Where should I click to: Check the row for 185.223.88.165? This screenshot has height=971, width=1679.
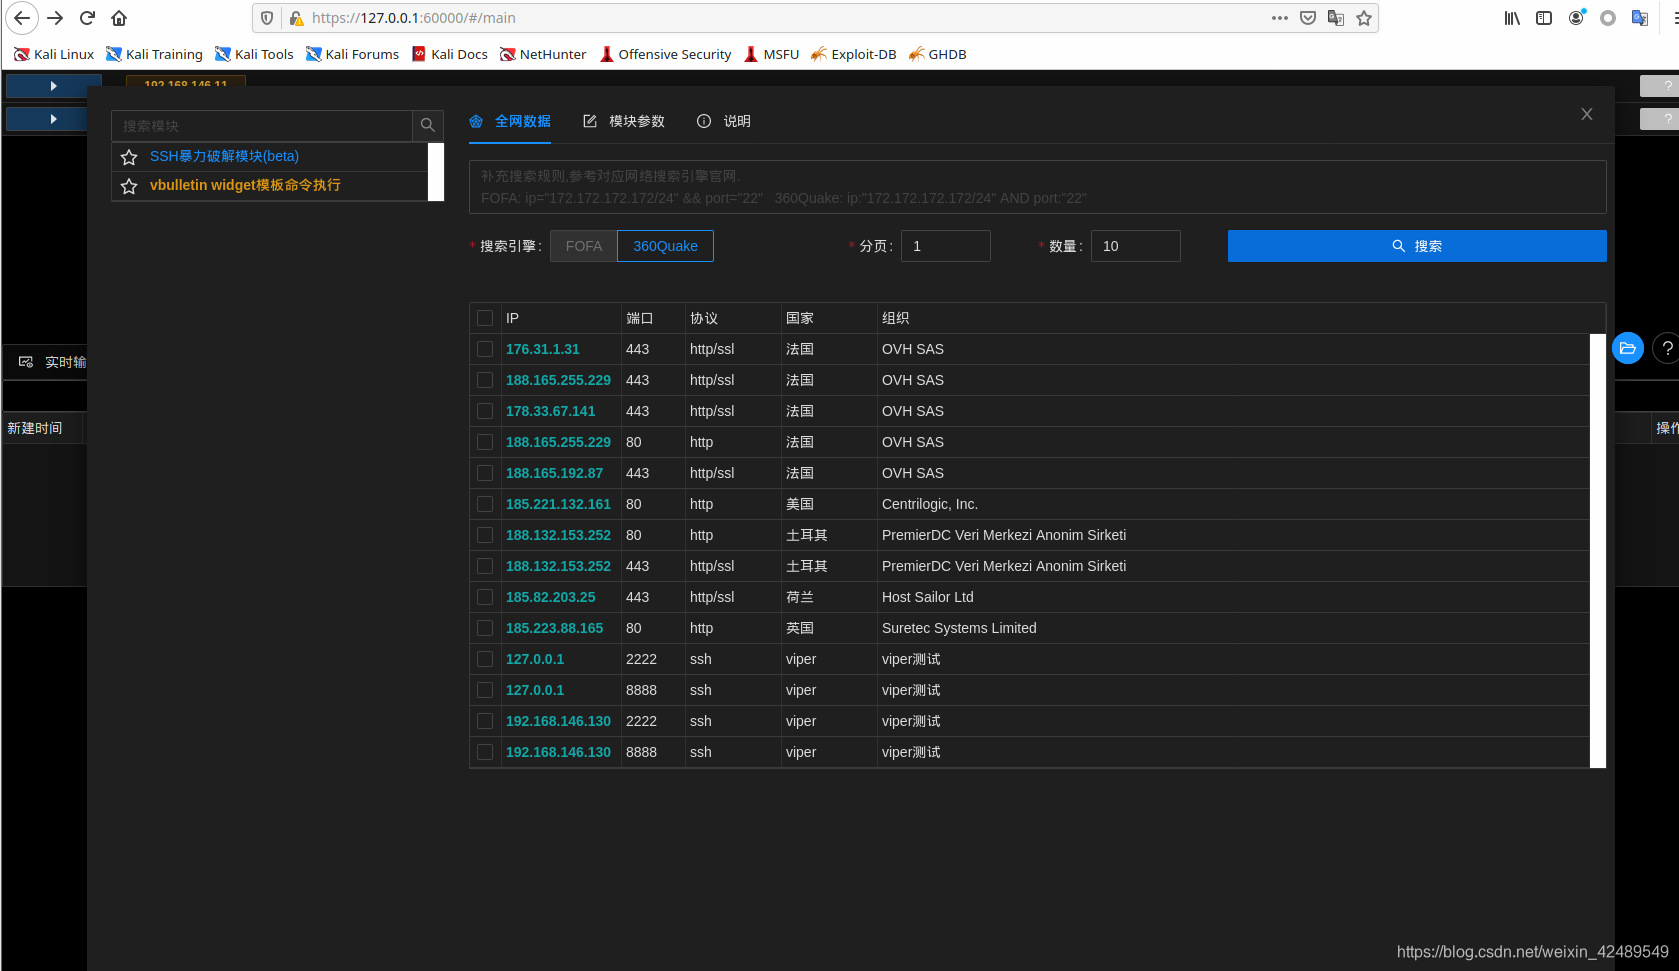point(485,628)
